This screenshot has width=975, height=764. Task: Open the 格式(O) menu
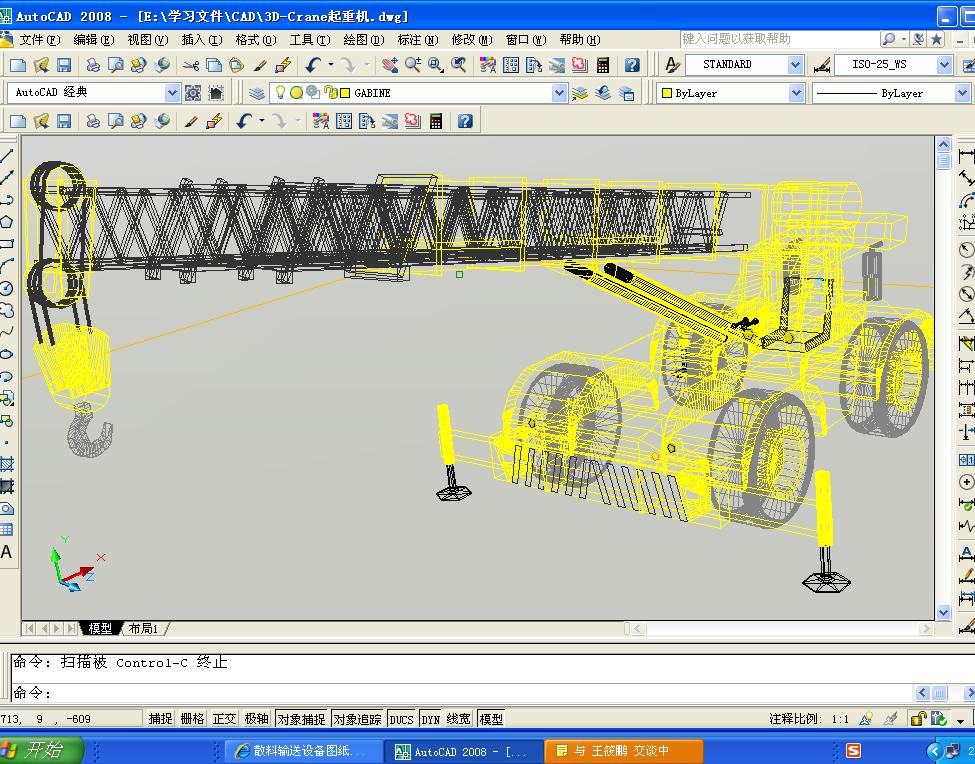tap(255, 40)
